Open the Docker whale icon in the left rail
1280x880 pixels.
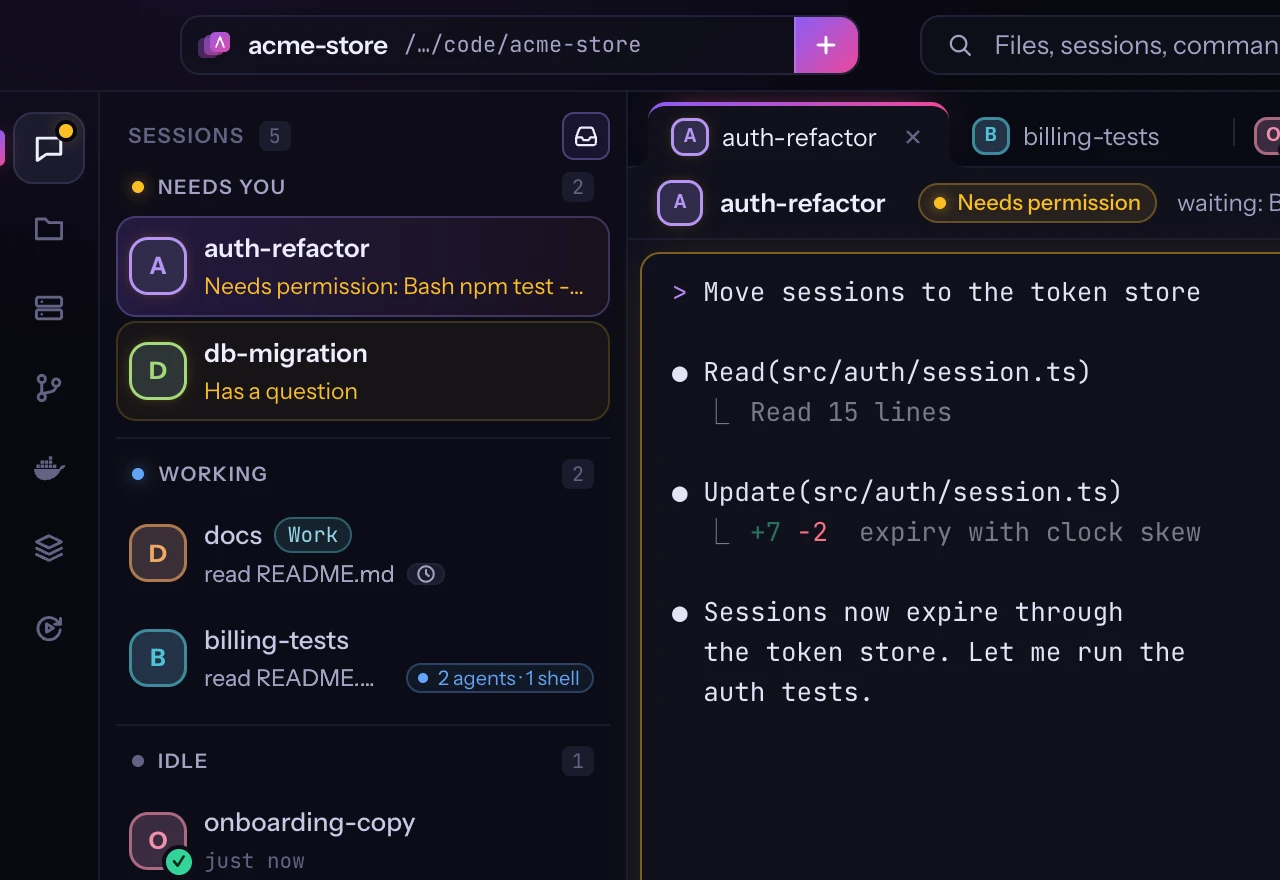(49, 468)
